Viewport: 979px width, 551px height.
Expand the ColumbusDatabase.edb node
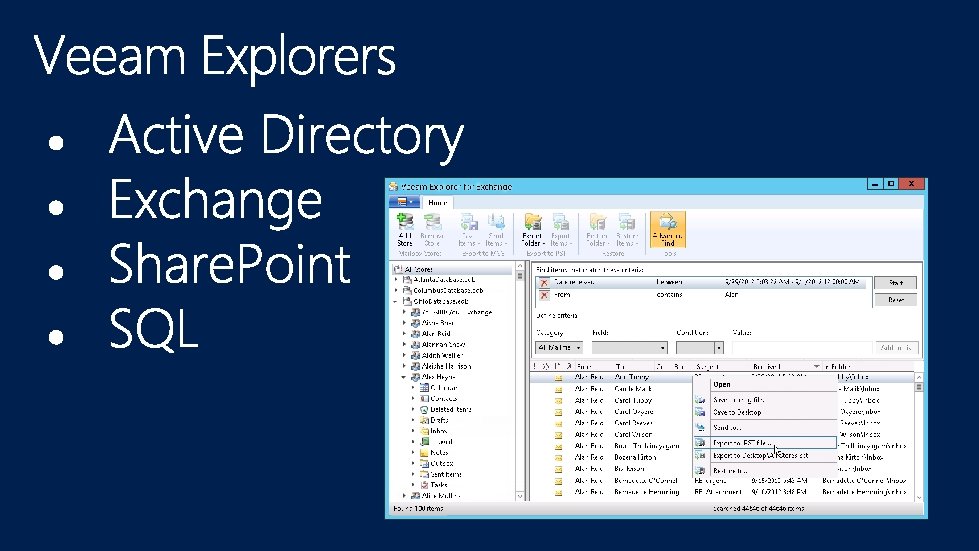396,291
